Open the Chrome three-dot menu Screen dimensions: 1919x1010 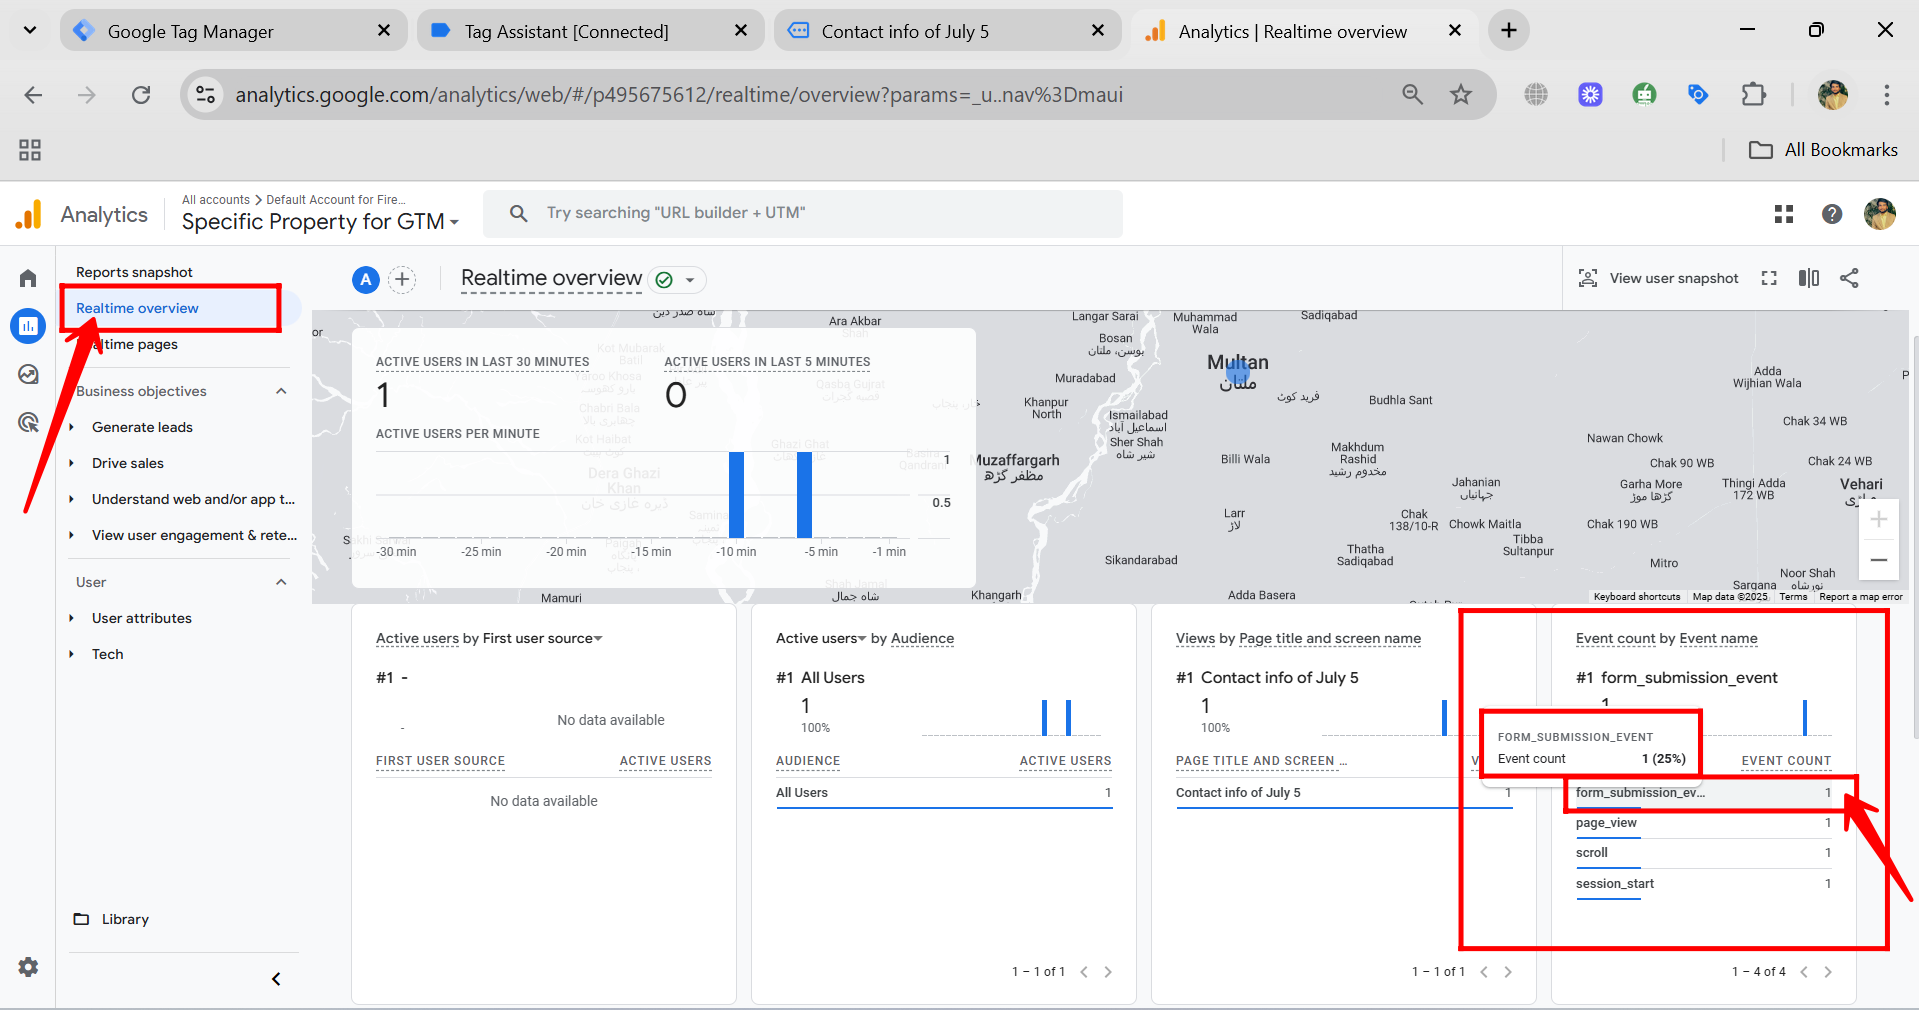click(x=1887, y=95)
